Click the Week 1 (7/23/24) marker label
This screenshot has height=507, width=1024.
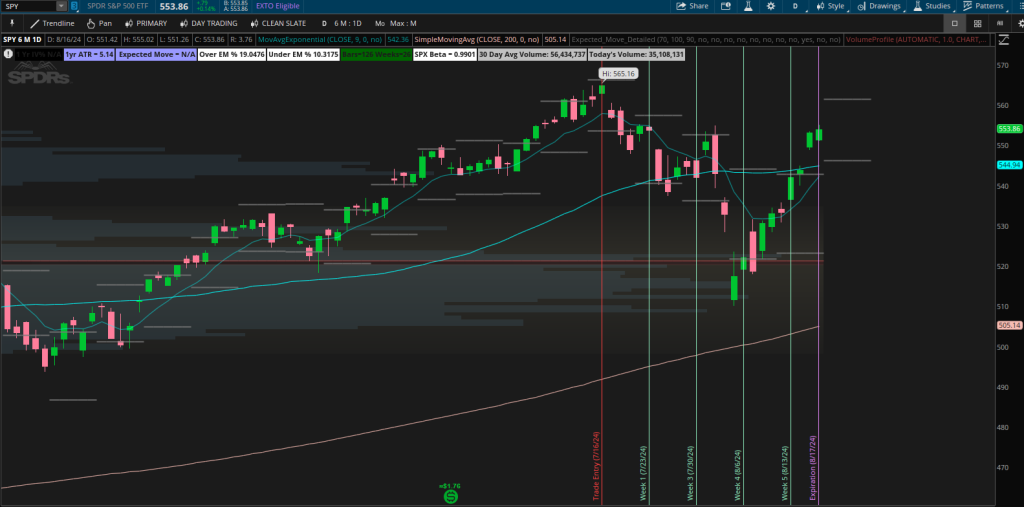[643, 474]
